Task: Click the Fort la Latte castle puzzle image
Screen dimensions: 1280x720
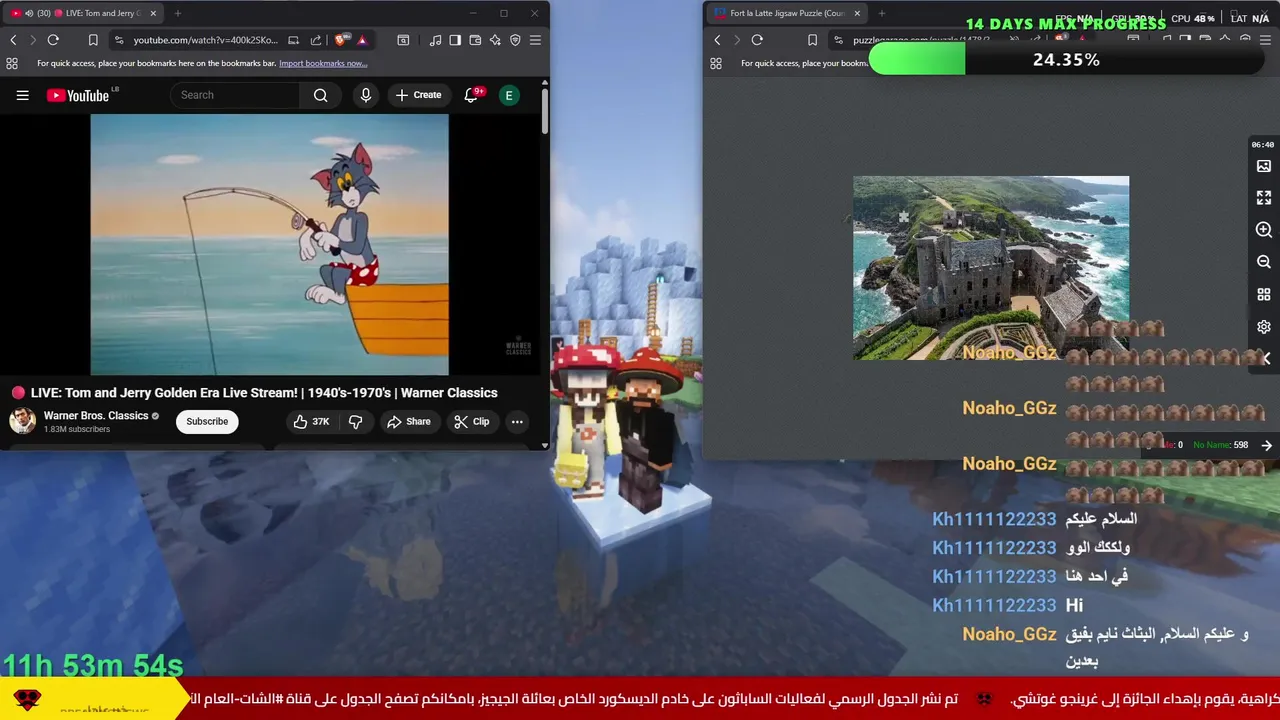Action: click(x=991, y=268)
